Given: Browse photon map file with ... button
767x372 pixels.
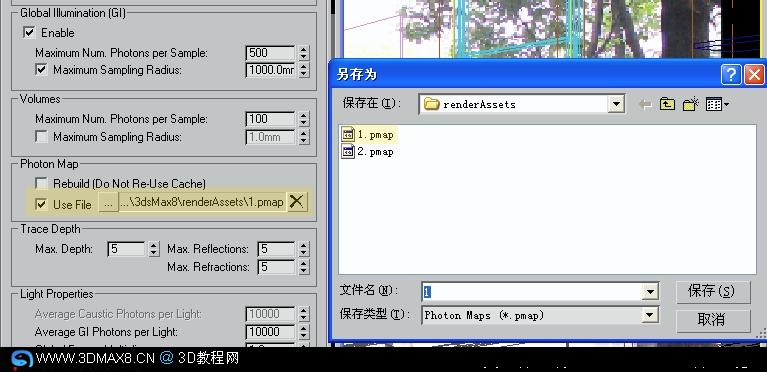Looking at the screenshot, I should click(109, 203).
